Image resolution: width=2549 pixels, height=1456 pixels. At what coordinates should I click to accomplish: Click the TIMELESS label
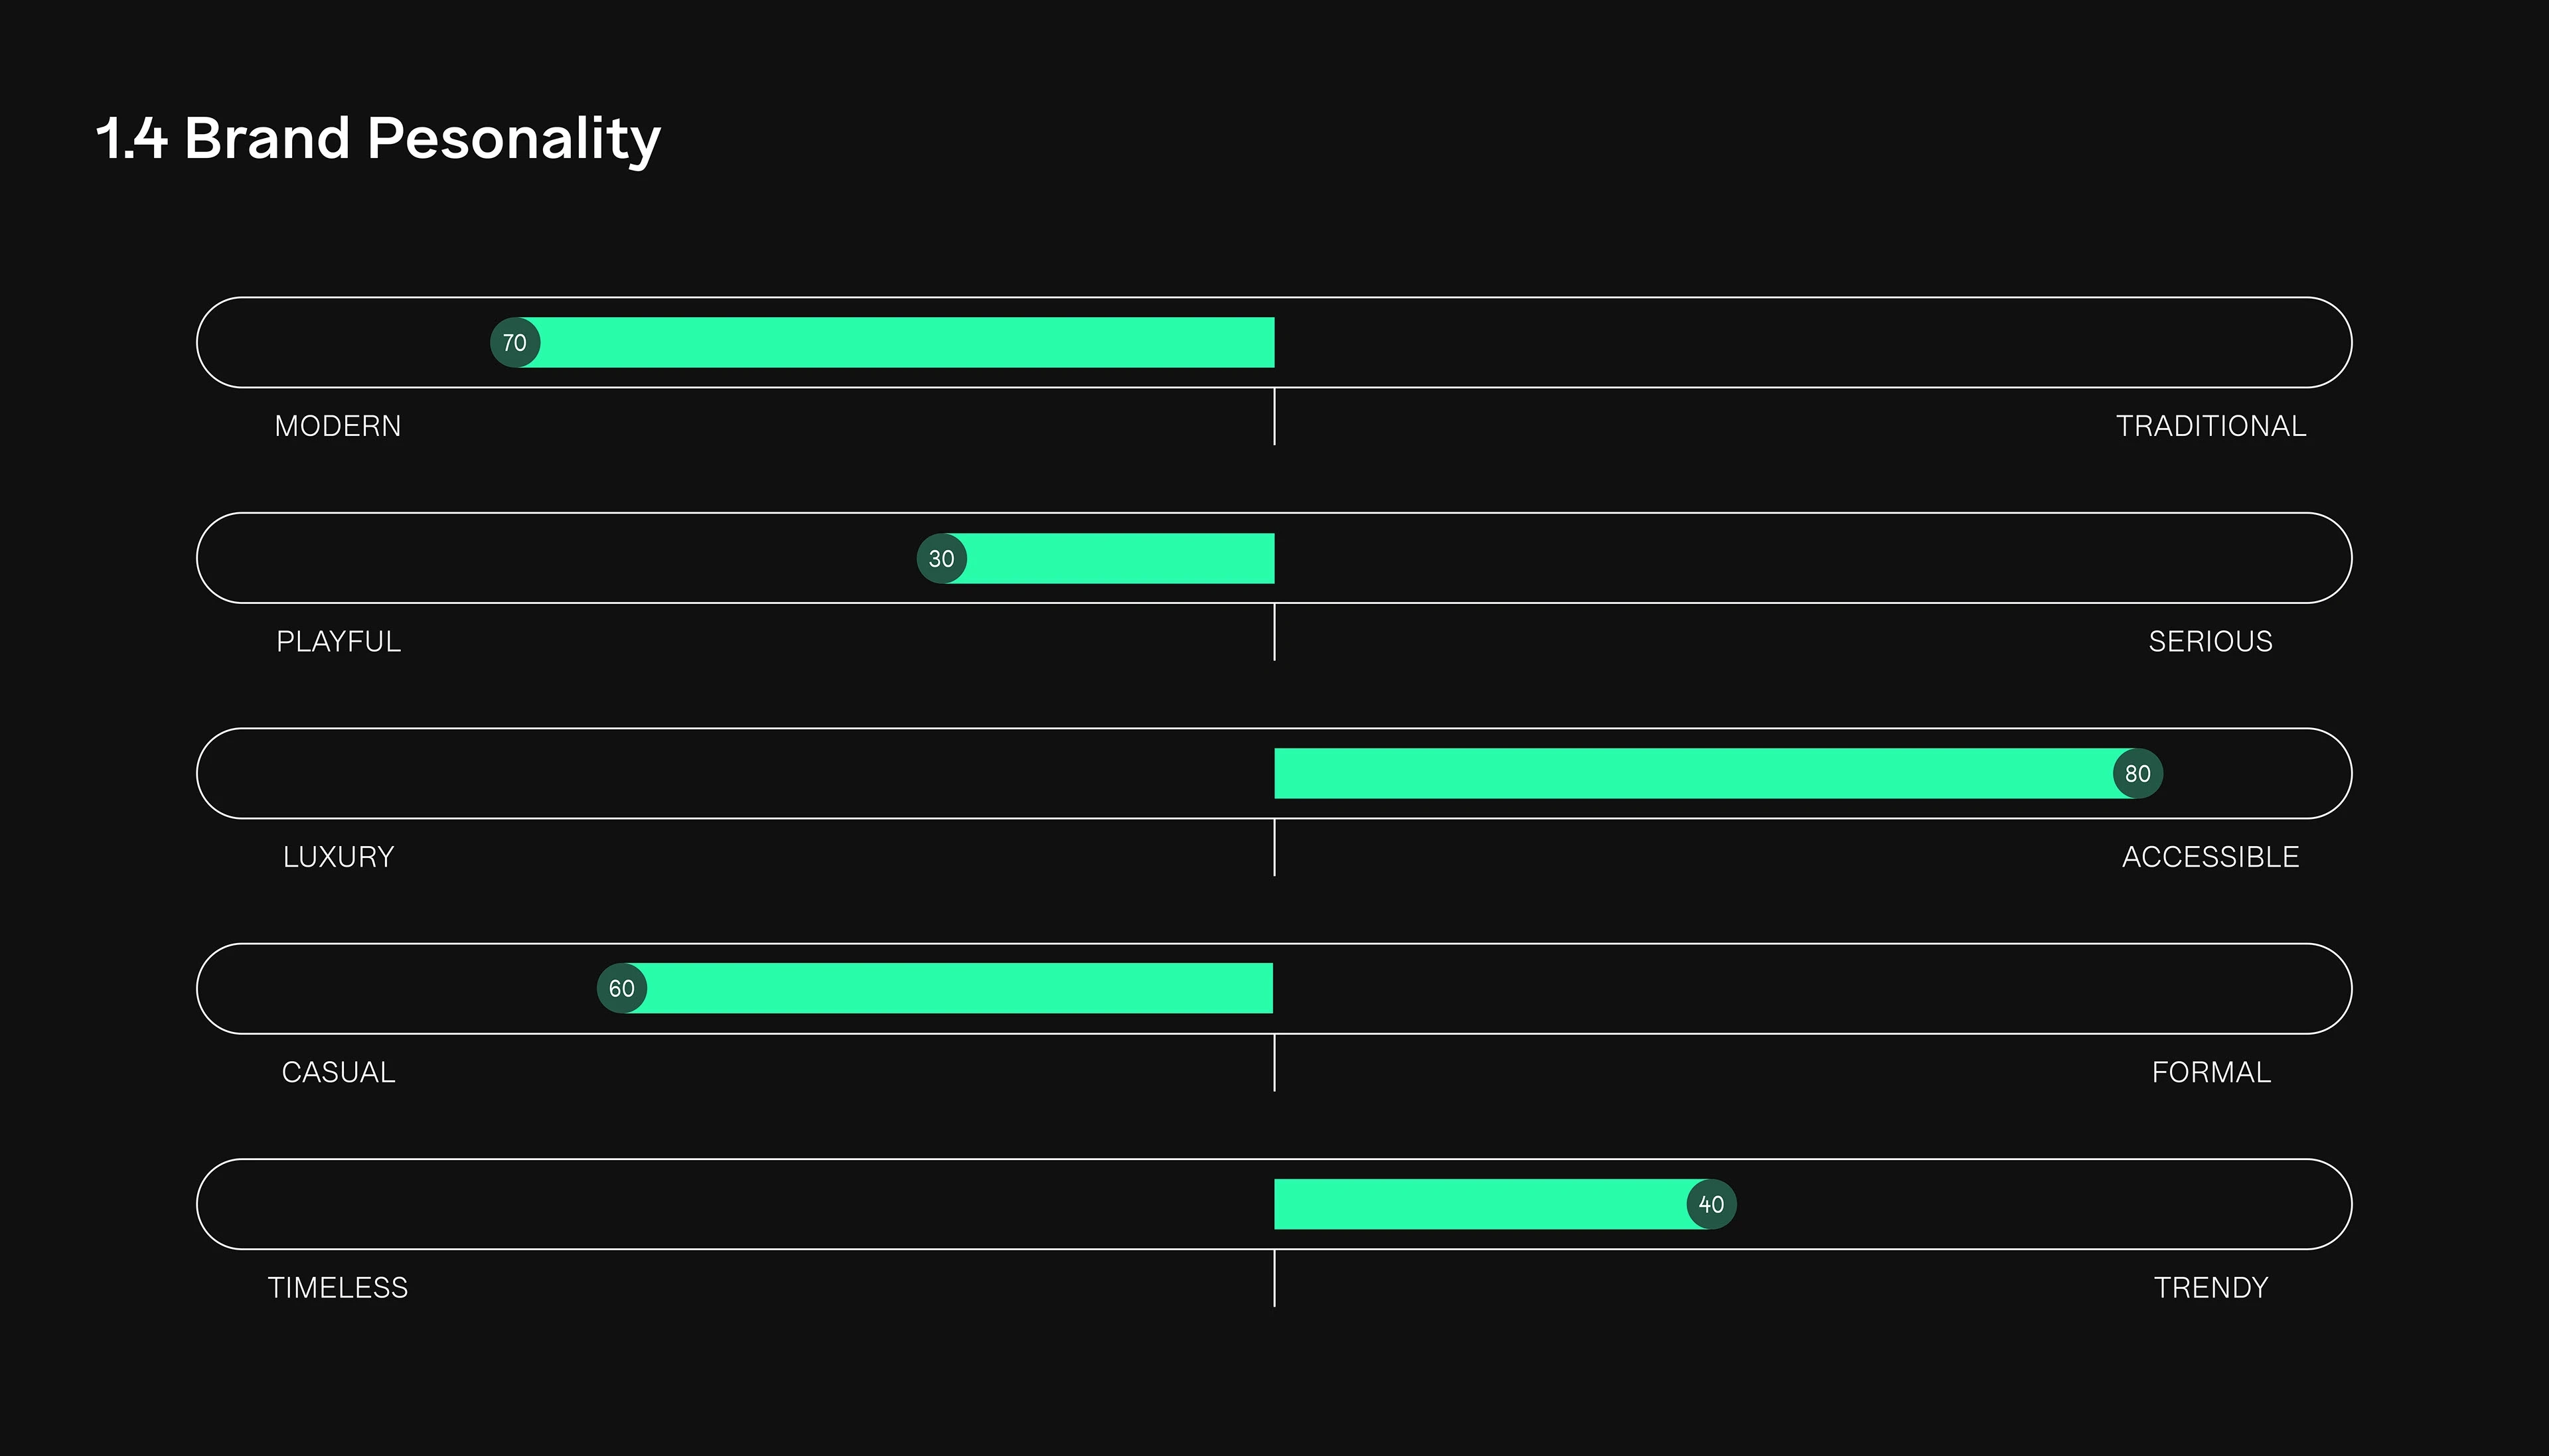338,1287
